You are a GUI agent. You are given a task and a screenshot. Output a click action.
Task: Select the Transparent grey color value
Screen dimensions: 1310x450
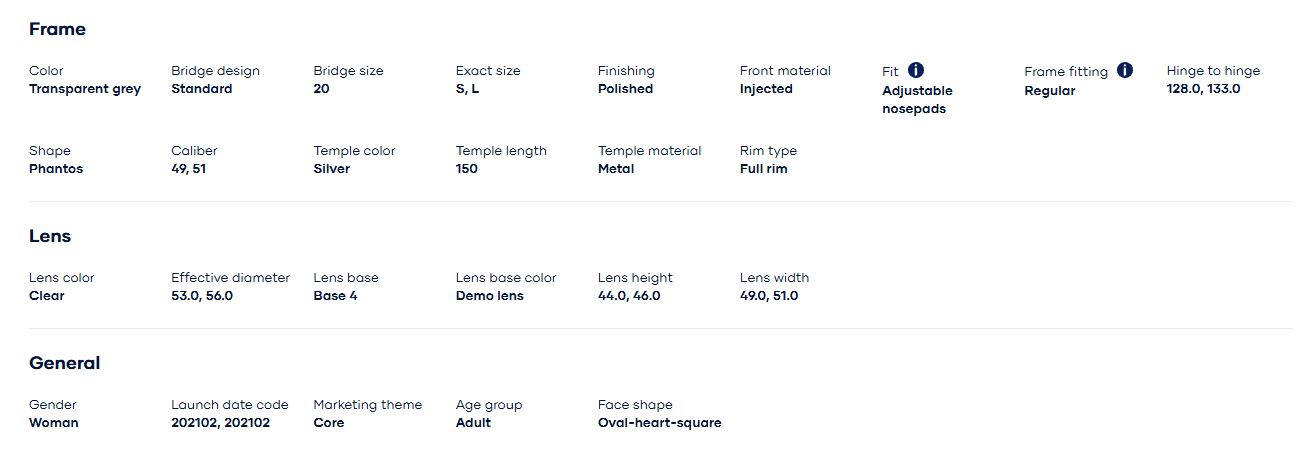pyautogui.click(x=85, y=89)
